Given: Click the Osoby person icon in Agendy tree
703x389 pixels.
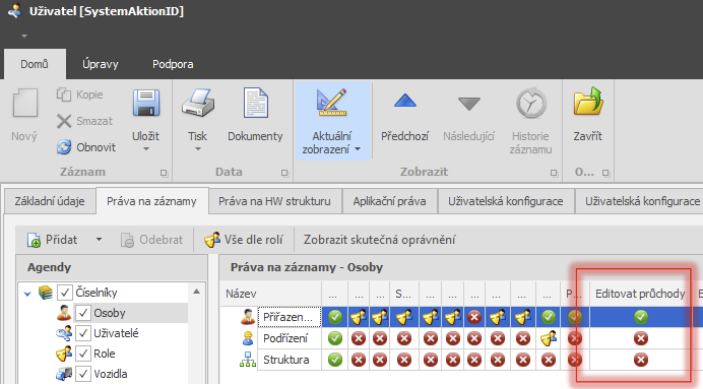Looking at the screenshot, I should [64, 313].
